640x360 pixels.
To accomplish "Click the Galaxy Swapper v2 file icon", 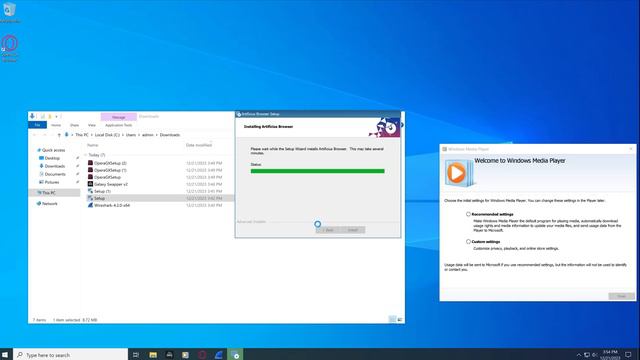I will (90, 184).
